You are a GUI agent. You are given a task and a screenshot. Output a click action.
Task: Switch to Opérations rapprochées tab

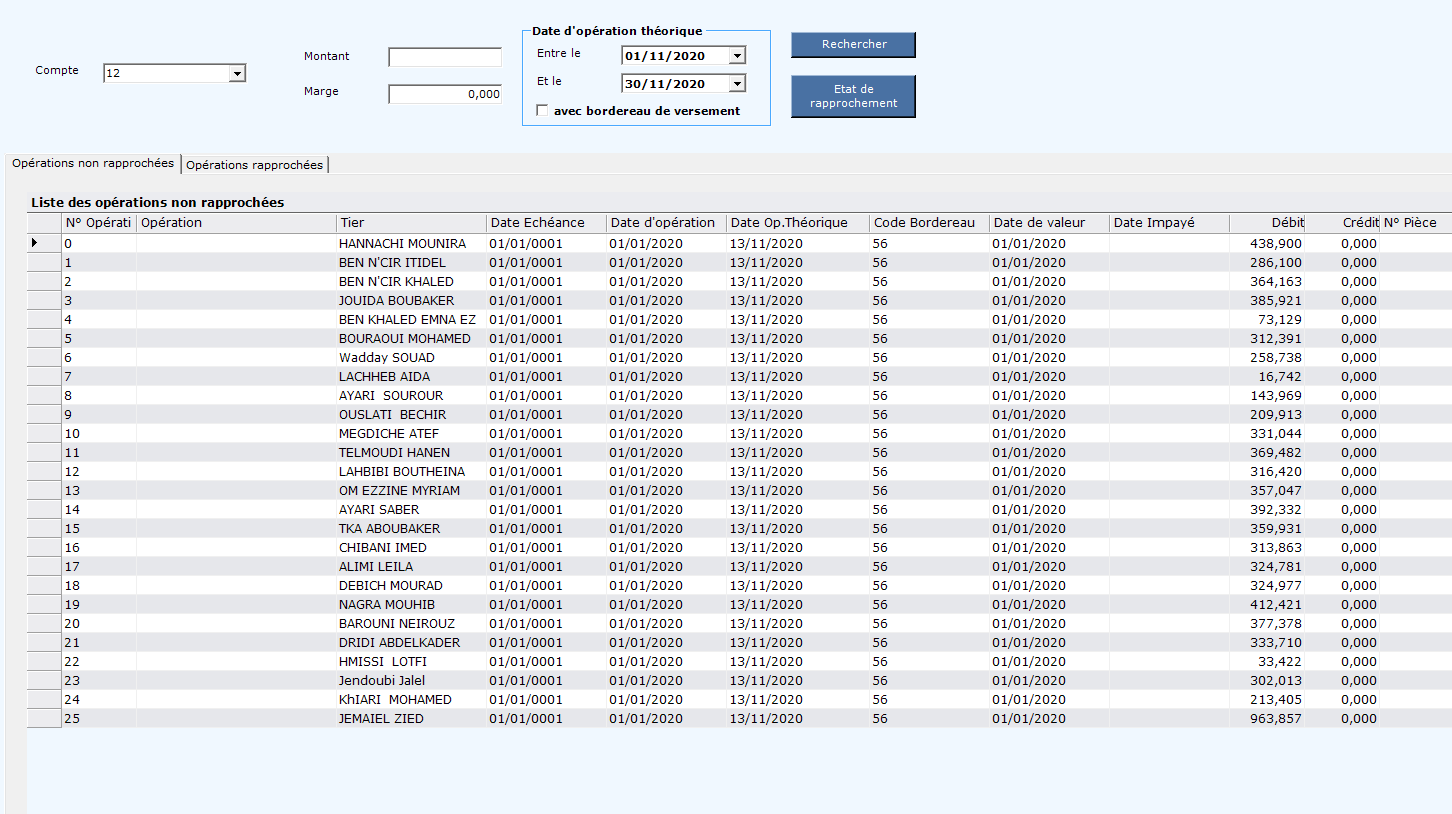point(255,165)
